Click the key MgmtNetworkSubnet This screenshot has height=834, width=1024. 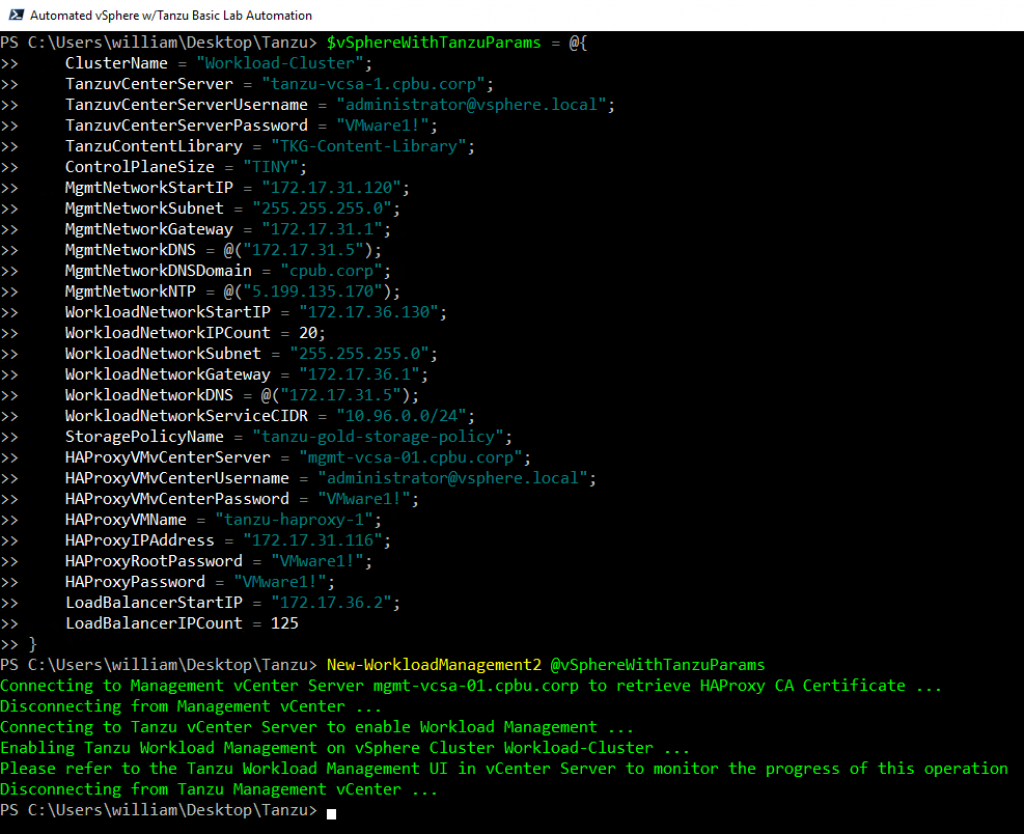[144, 208]
